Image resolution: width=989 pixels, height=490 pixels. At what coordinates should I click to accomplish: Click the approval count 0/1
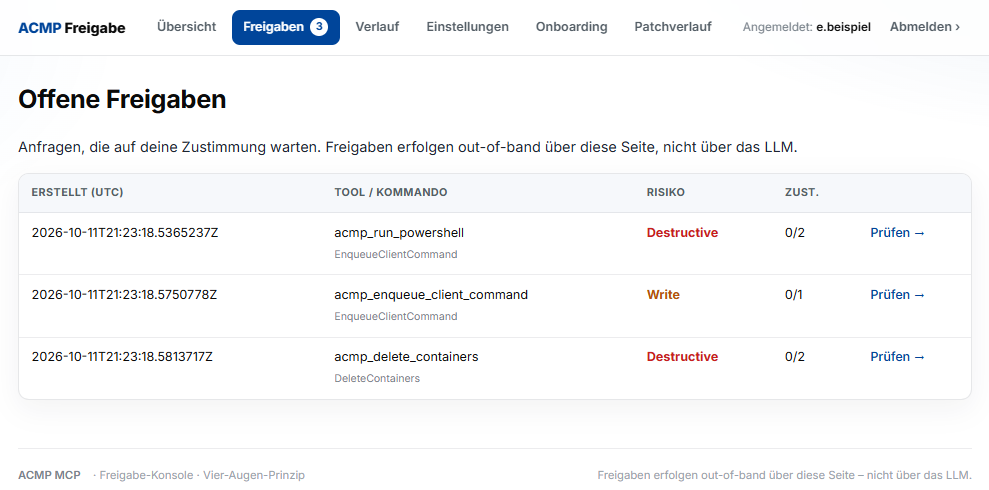[794, 295]
